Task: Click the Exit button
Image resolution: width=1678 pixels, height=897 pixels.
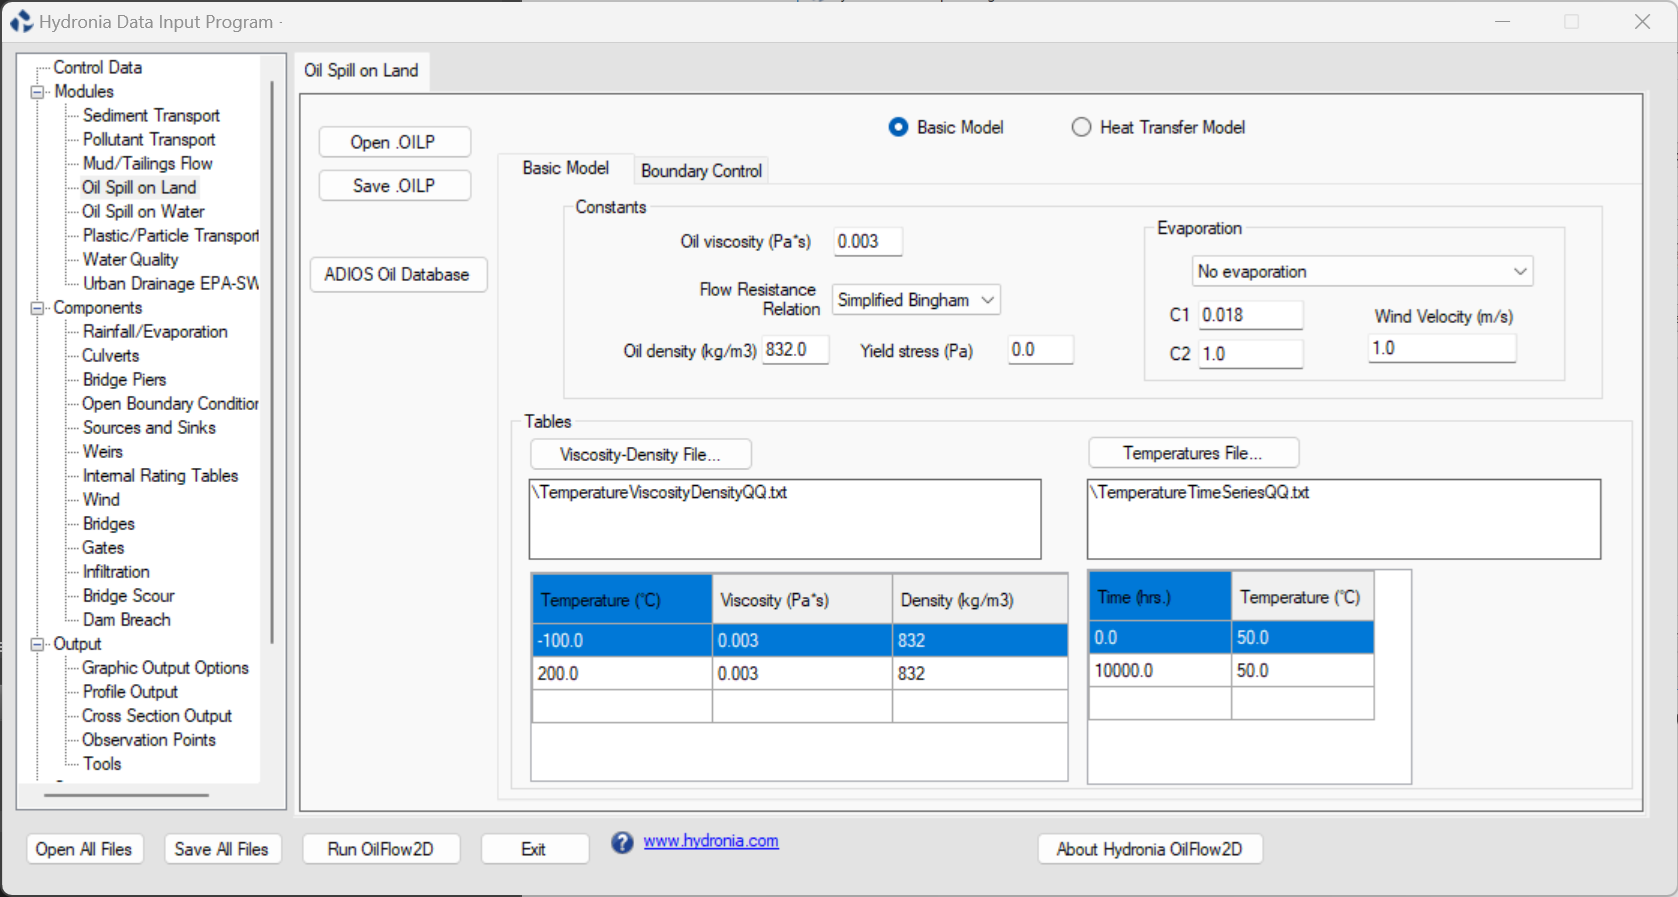Action: [x=534, y=849]
